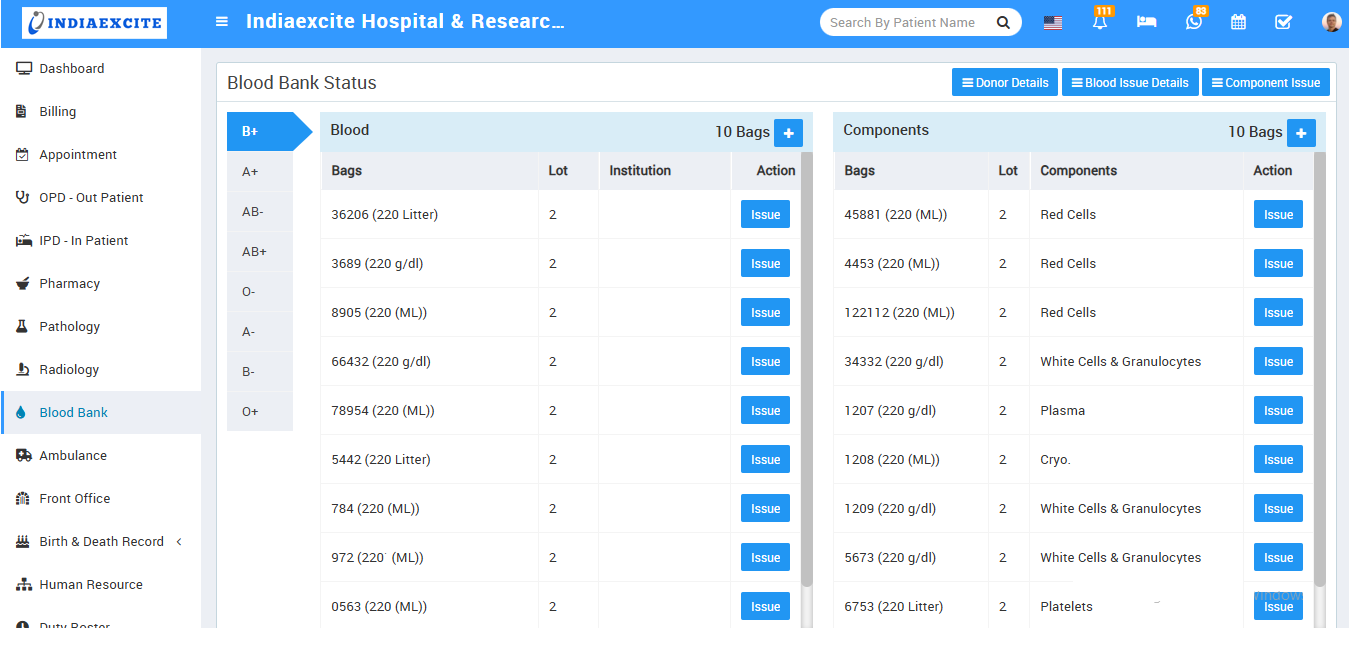Open Blood Issue Details
Viewport: 1351px width, 654px height.
1129,83
